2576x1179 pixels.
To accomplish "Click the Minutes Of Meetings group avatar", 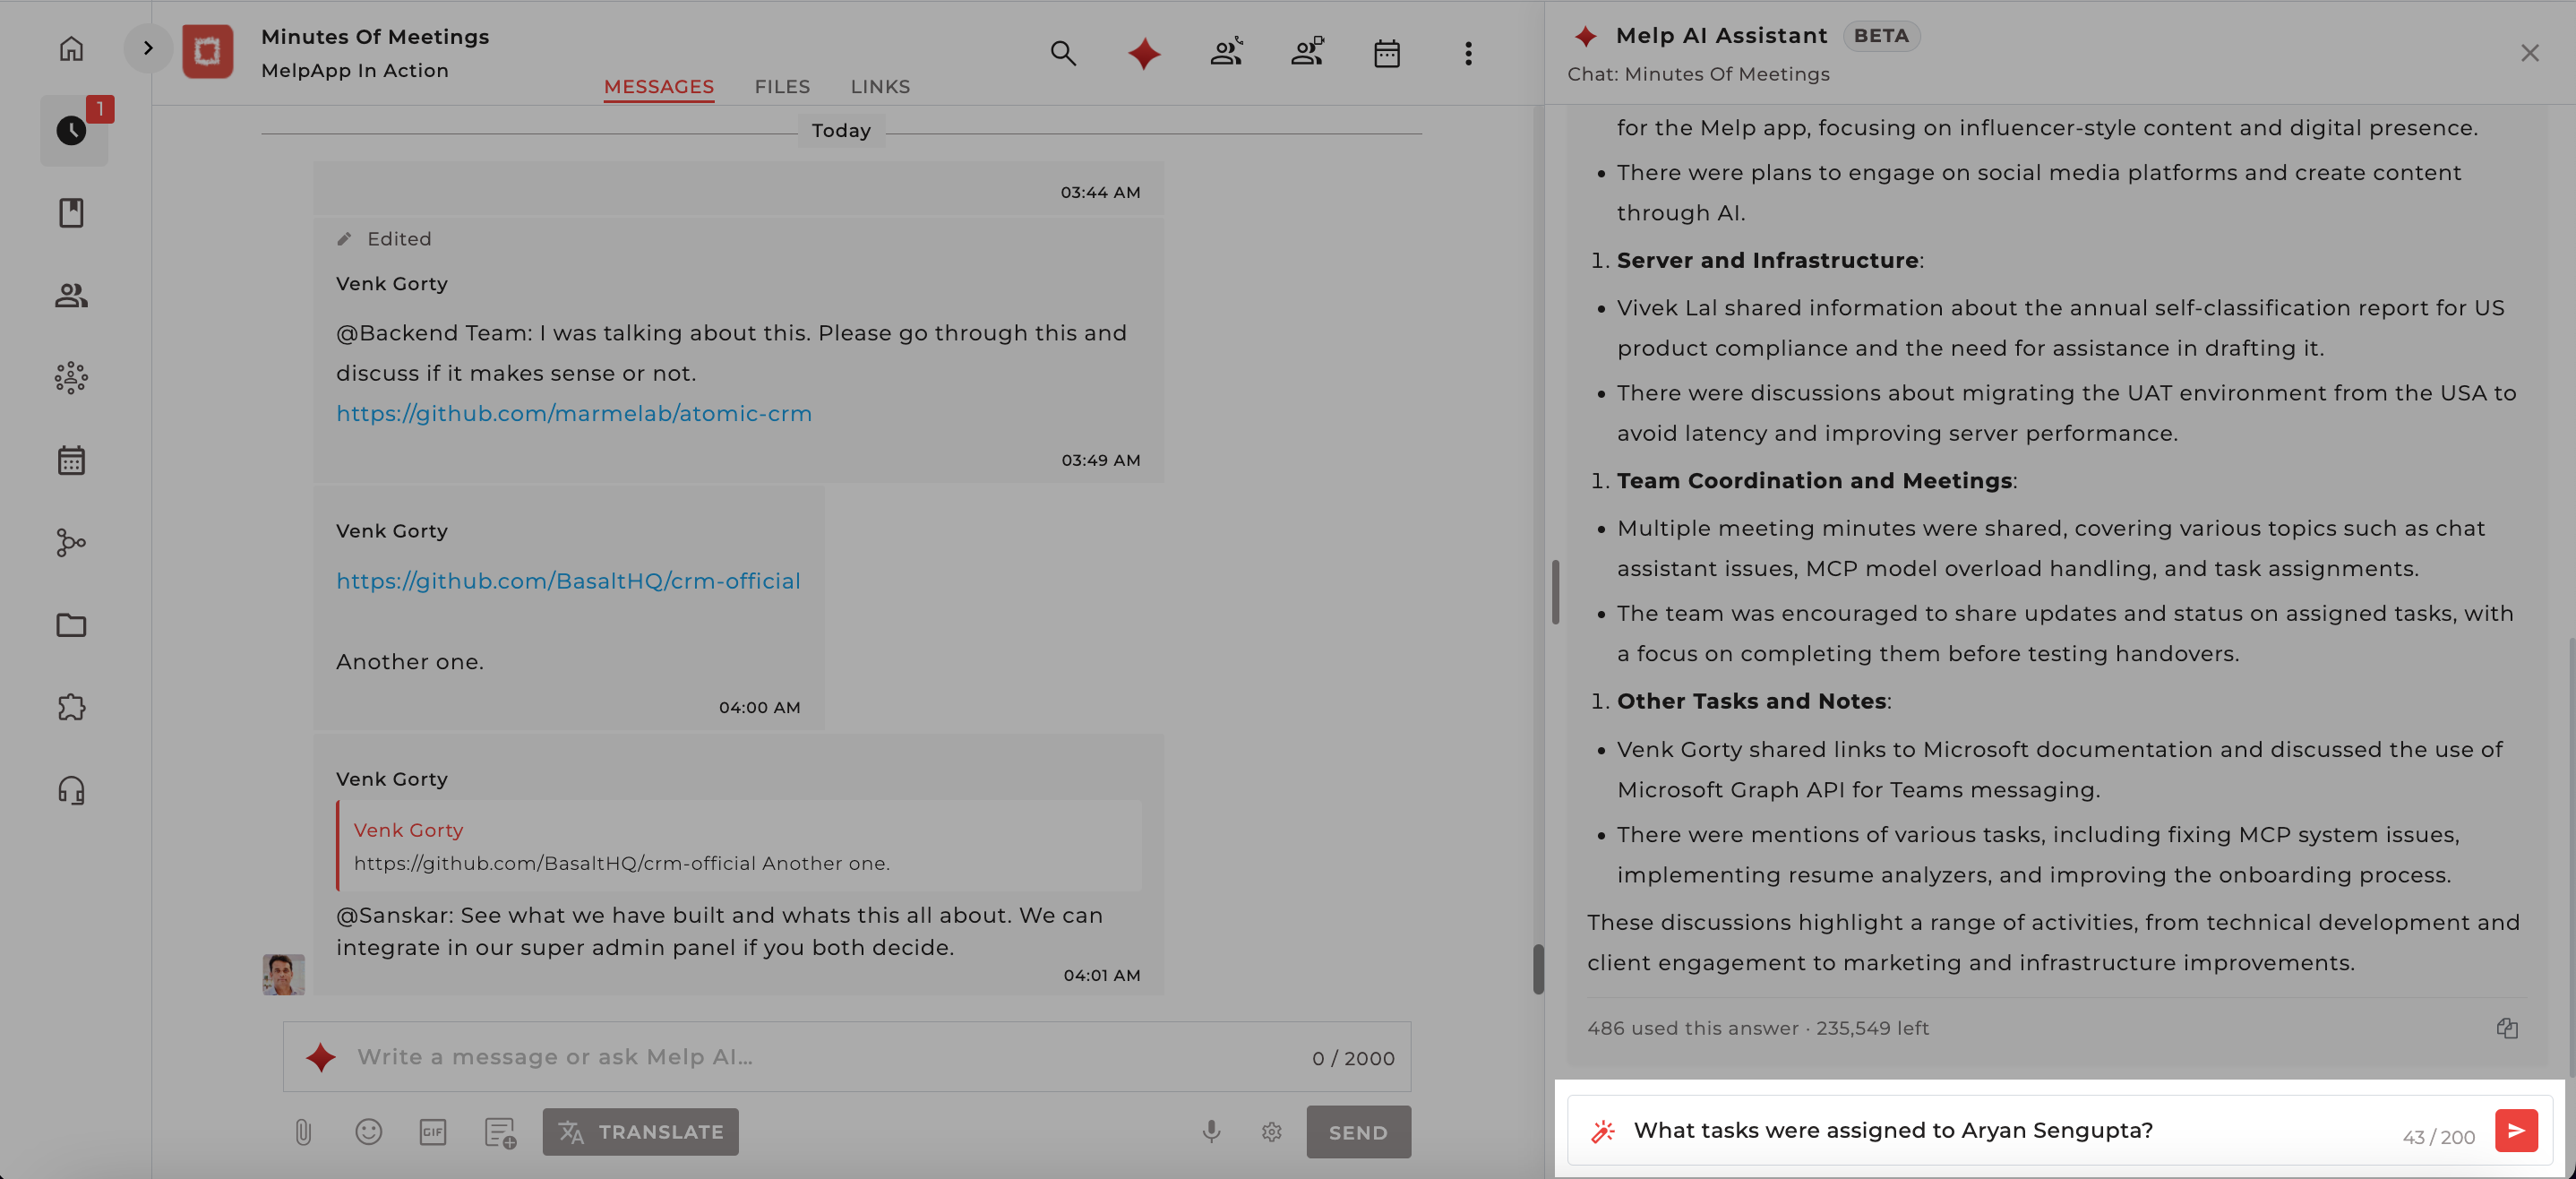I will (208, 51).
